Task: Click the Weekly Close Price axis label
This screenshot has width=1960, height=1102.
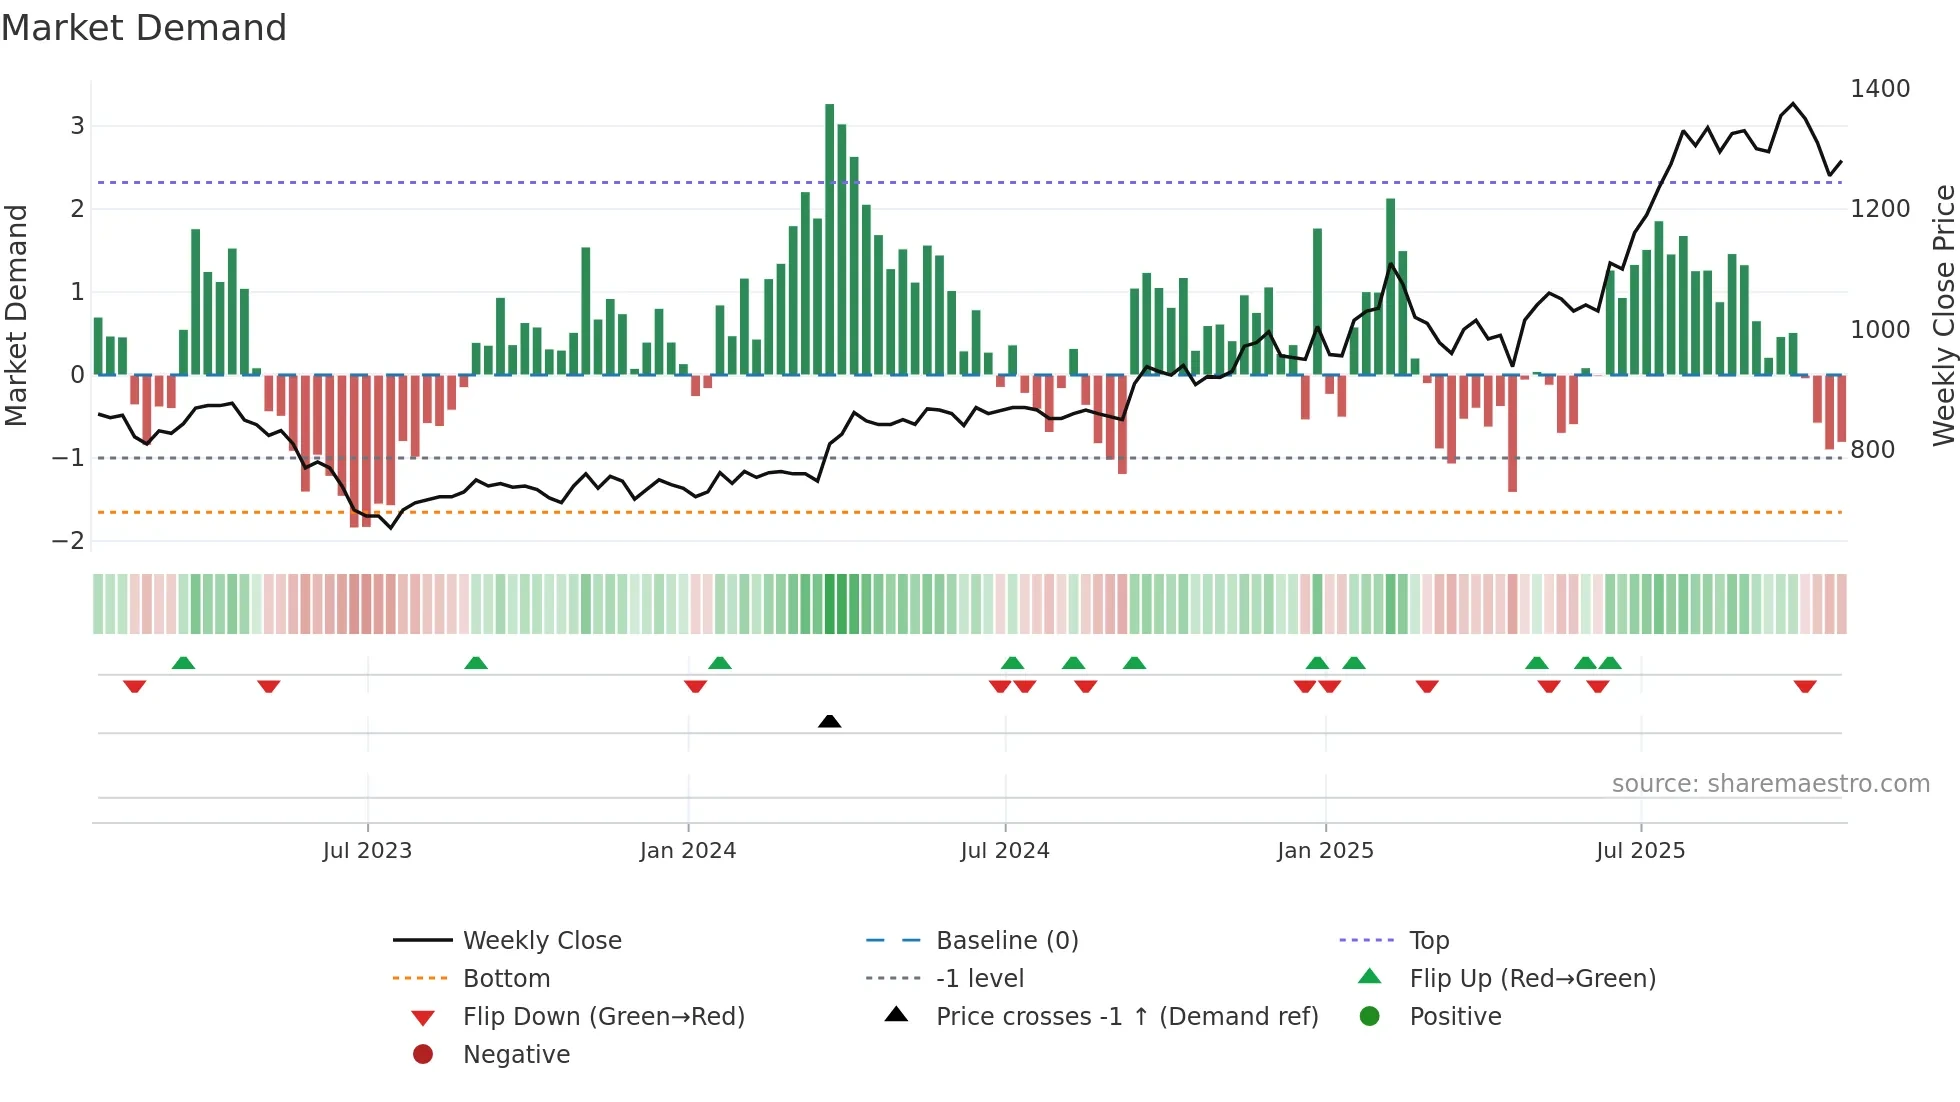Action: coord(1943,315)
